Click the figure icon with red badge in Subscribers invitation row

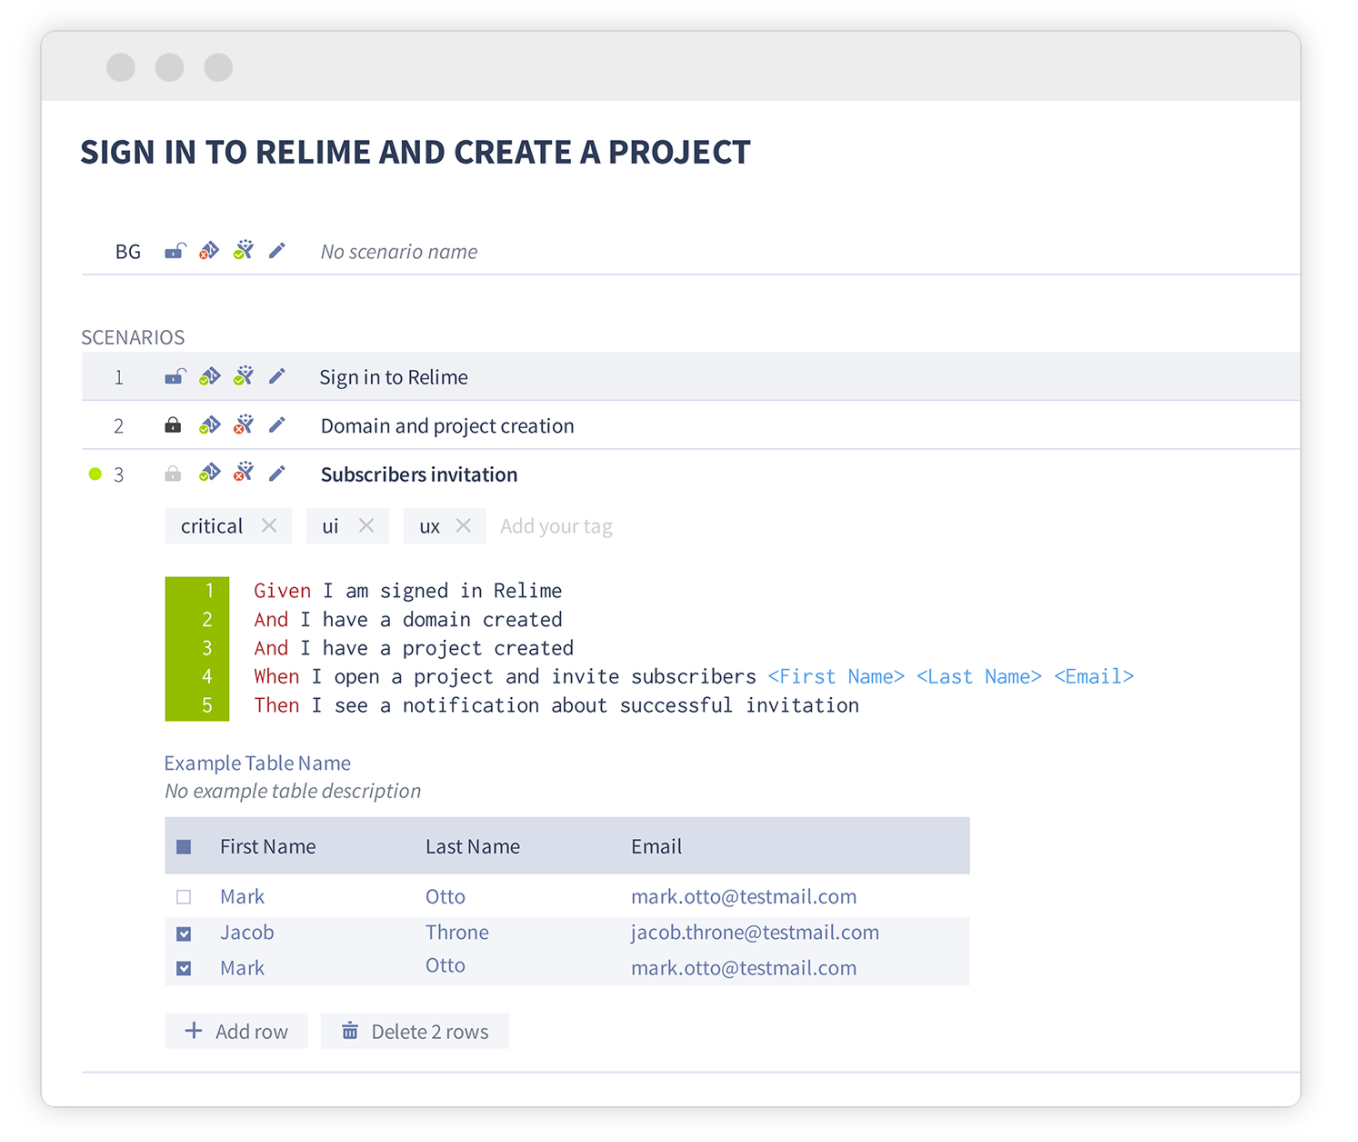(243, 472)
